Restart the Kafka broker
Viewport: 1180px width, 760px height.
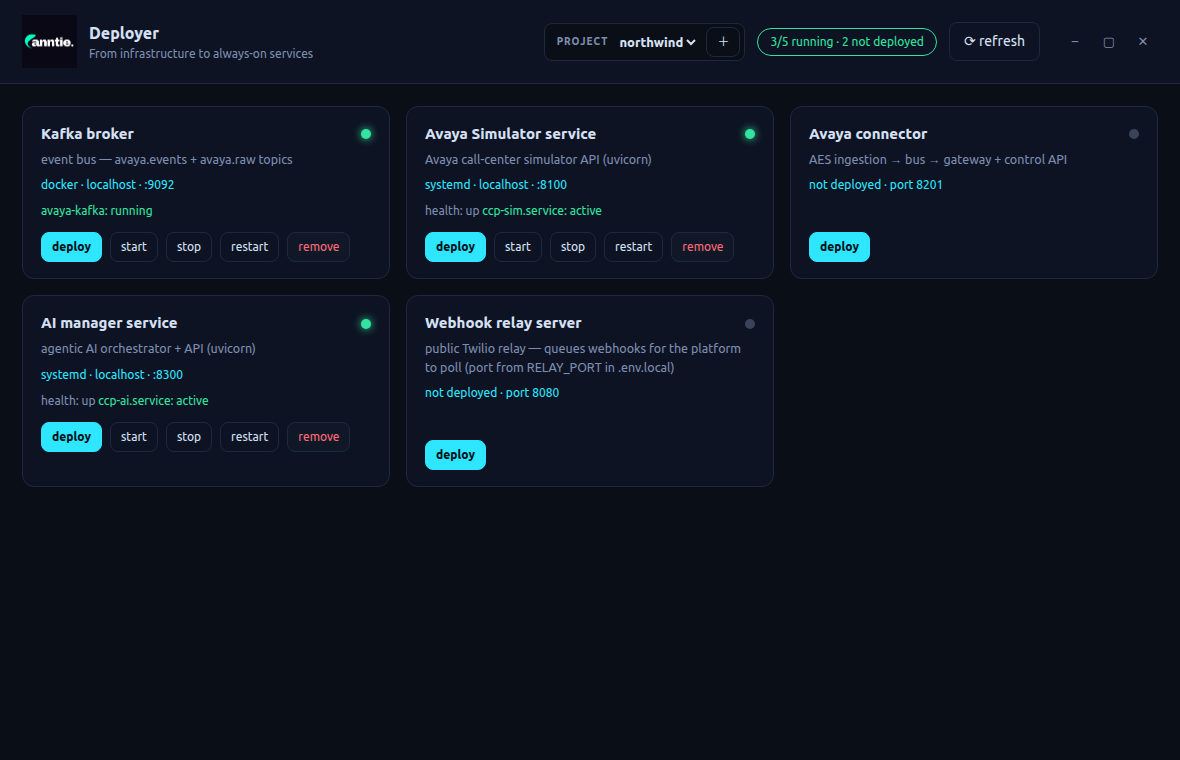(x=249, y=247)
